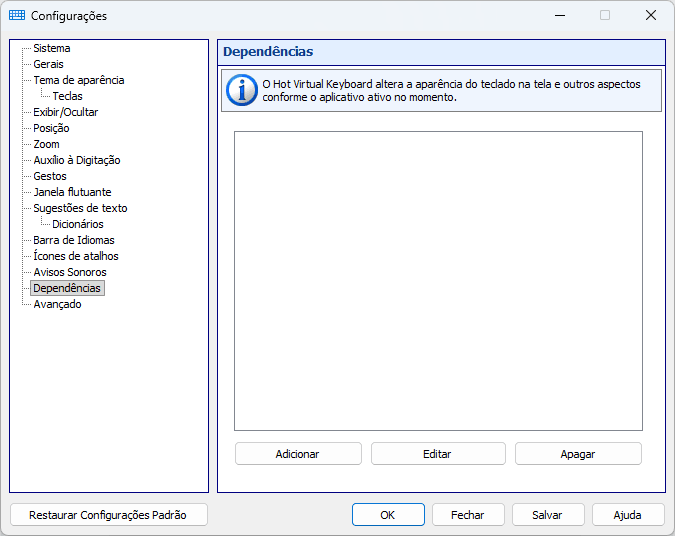Click the keyboard icon in title bar
675x536 pixels.
[17, 15]
